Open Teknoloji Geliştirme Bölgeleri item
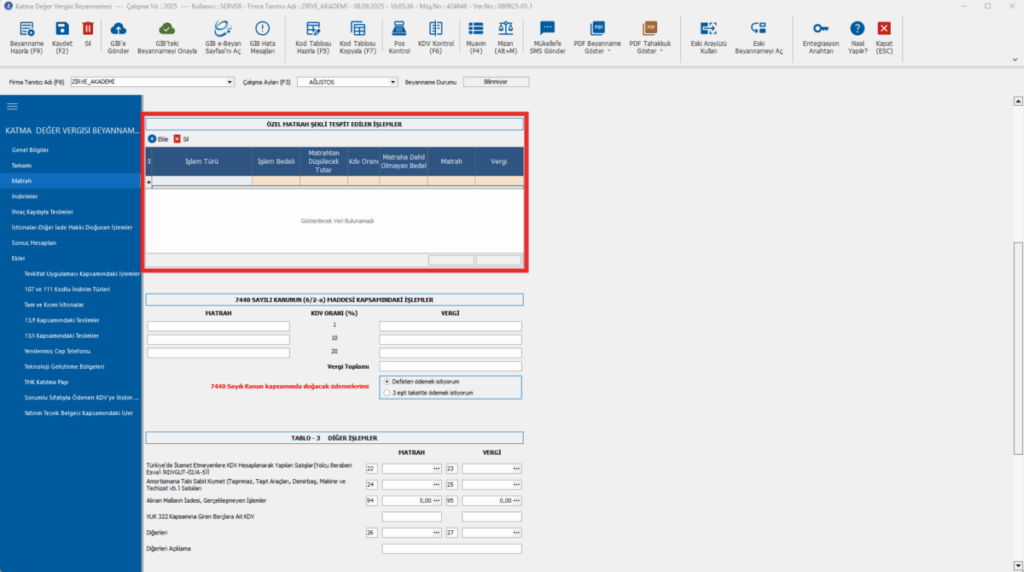Viewport: 1024px width, 572px height. pyautogui.click(x=64, y=367)
